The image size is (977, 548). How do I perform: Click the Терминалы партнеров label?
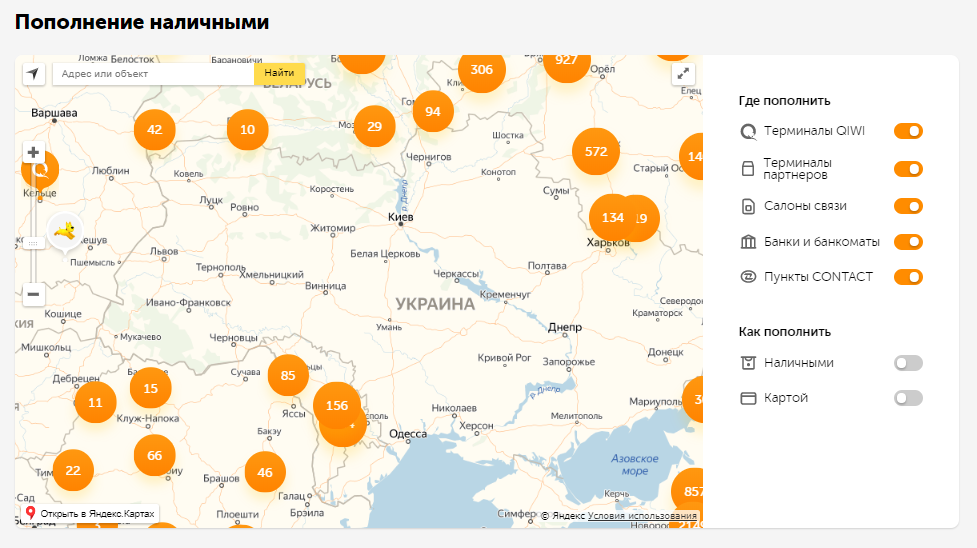point(798,169)
